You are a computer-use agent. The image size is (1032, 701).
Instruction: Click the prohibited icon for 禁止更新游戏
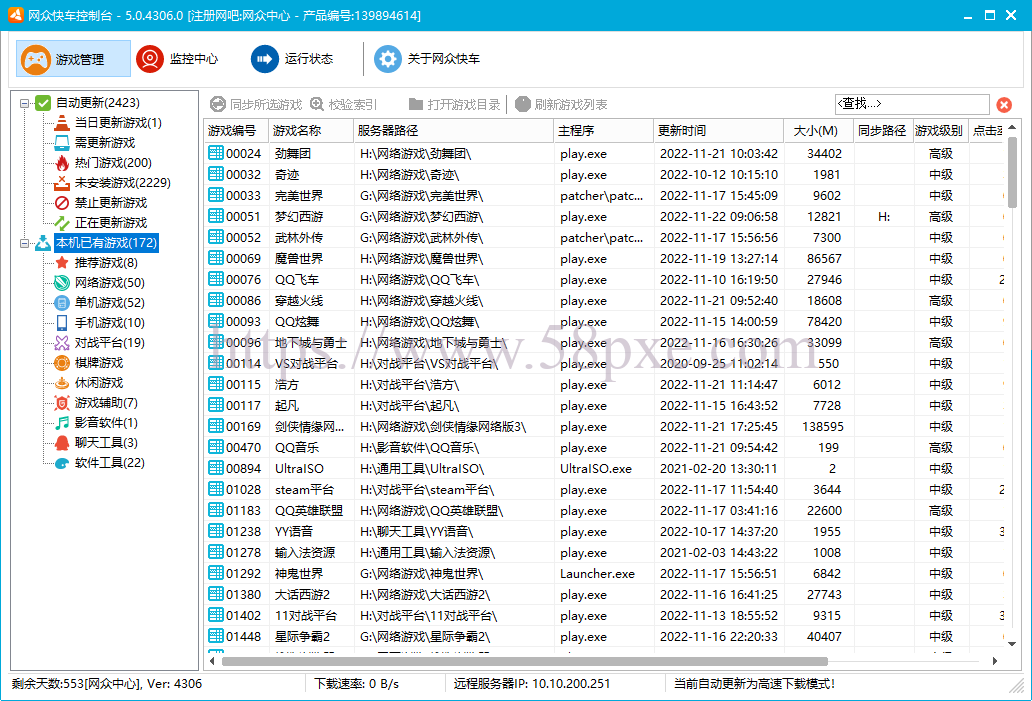point(62,203)
